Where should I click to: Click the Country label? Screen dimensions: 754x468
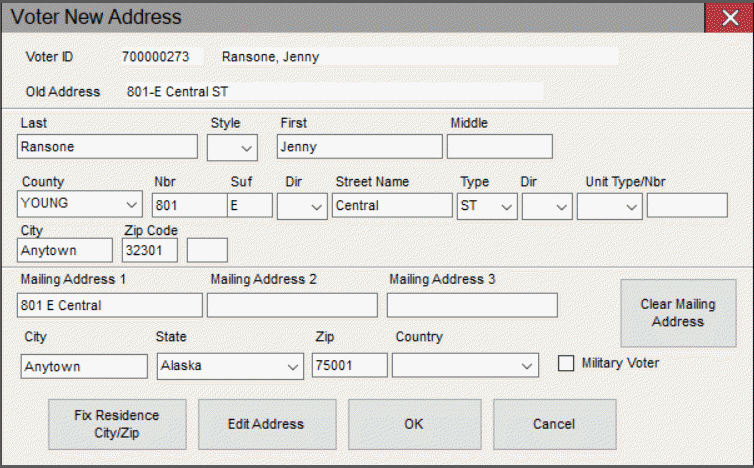click(419, 337)
